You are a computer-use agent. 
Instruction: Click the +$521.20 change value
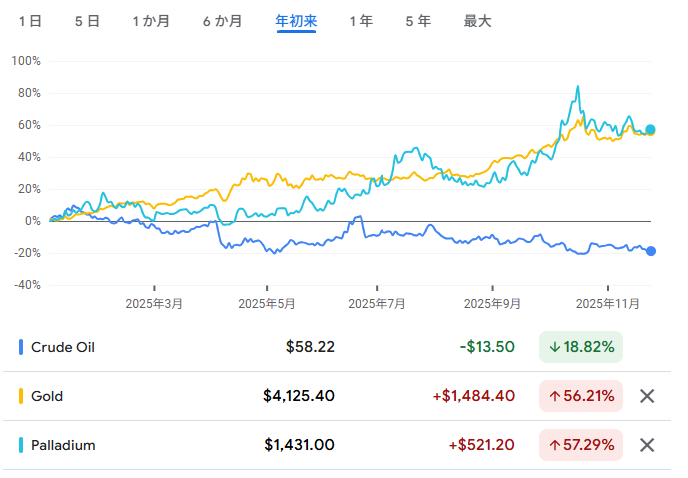pyautogui.click(x=481, y=445)
